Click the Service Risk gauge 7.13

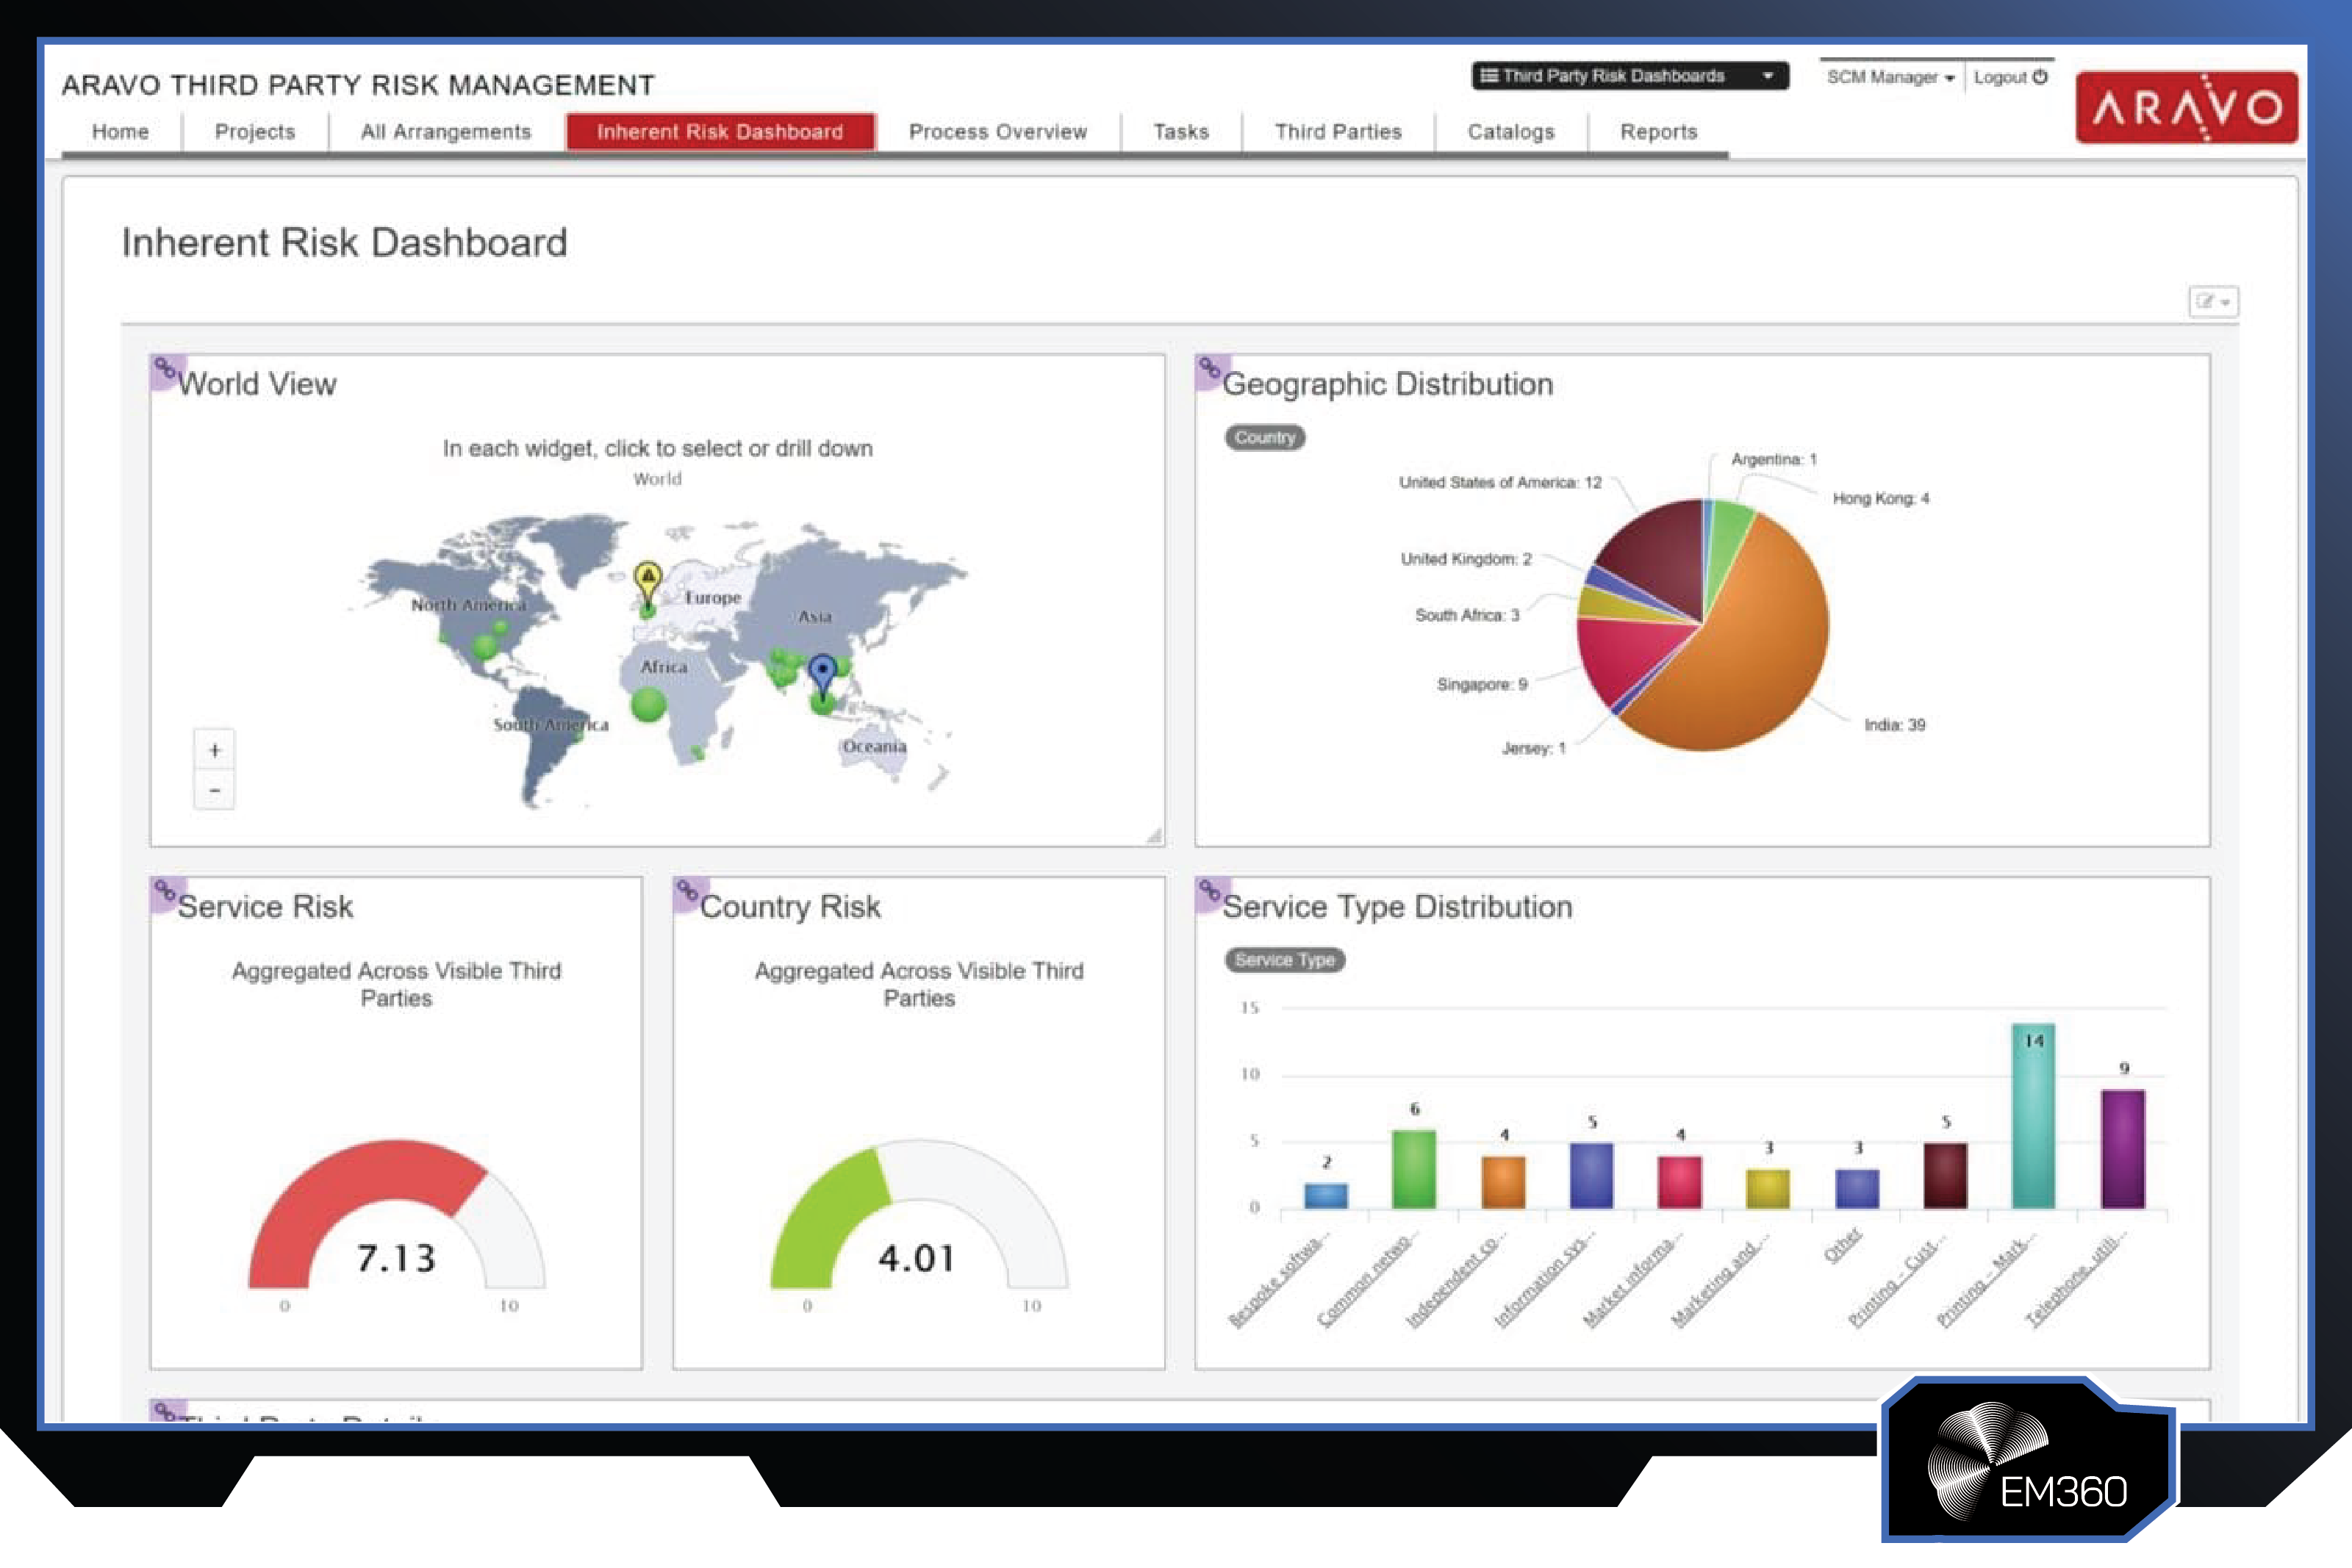click(397, 1215)
